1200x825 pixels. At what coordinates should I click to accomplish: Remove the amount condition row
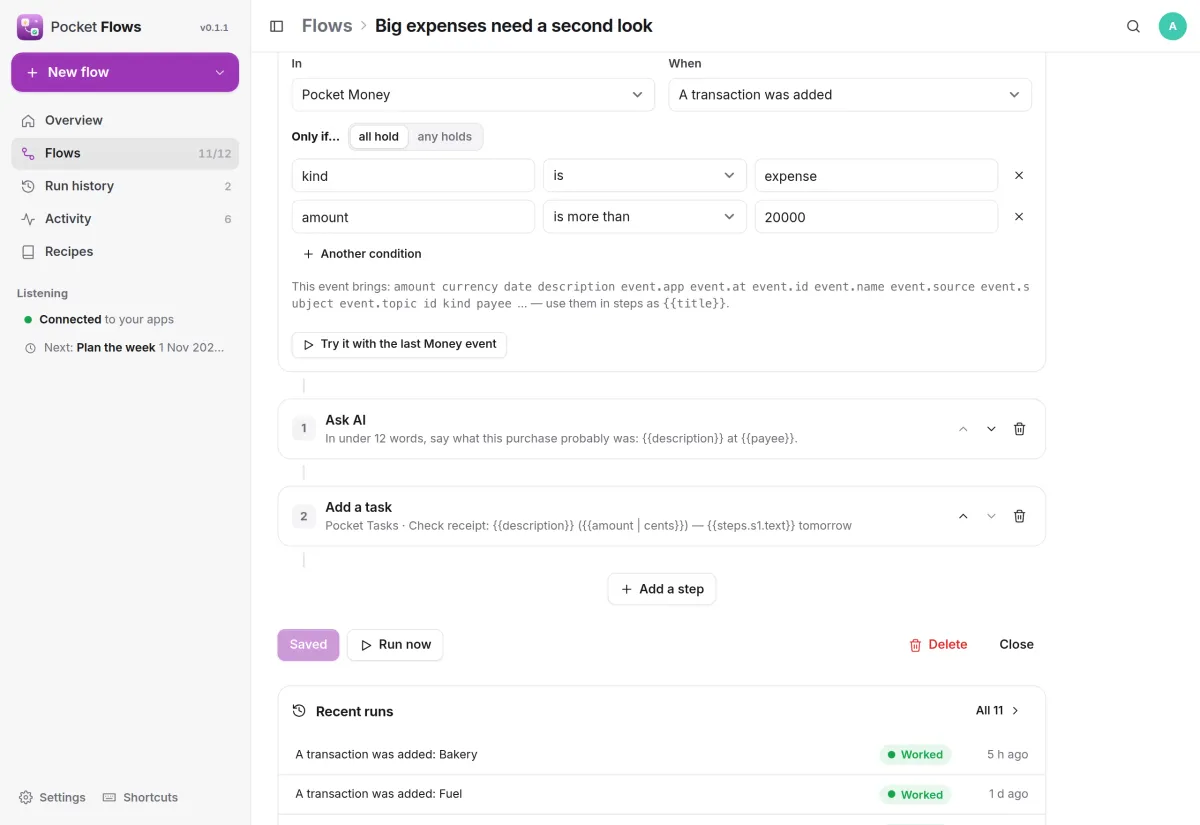1019,216
